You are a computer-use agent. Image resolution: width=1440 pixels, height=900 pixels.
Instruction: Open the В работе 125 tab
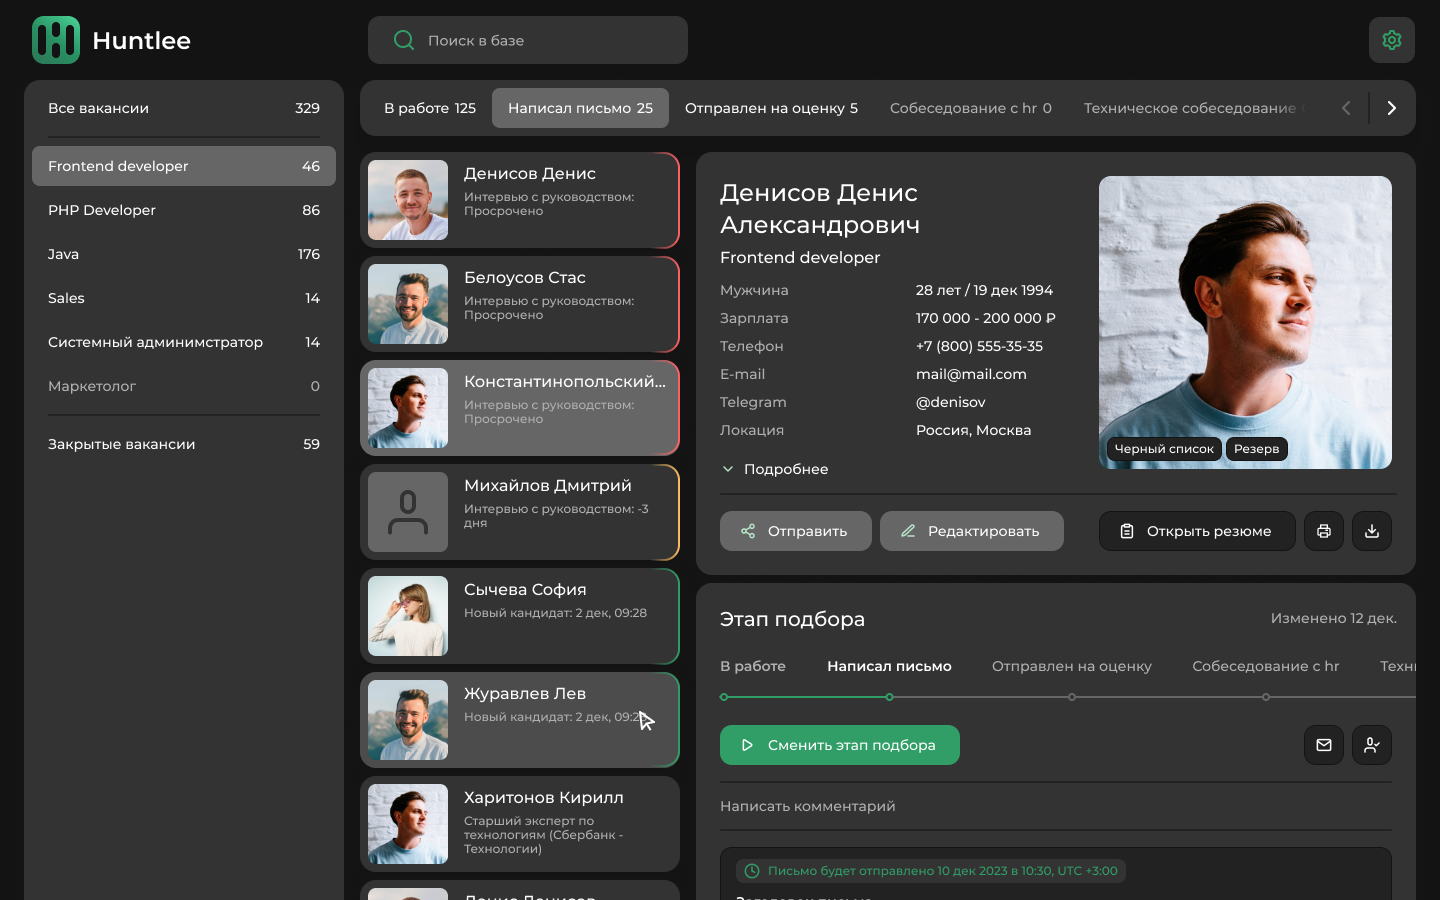[x=430, y=108]
